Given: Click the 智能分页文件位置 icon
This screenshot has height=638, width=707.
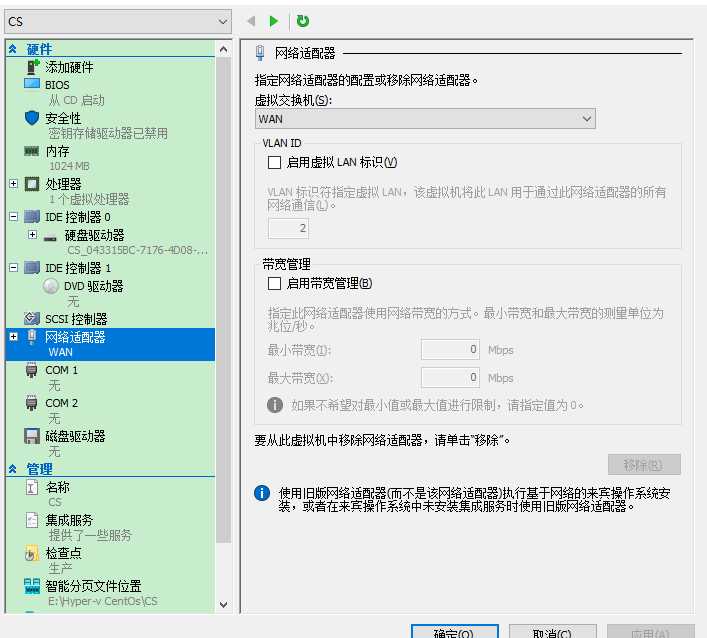Looking at the screenshot, I should (32, 586).
